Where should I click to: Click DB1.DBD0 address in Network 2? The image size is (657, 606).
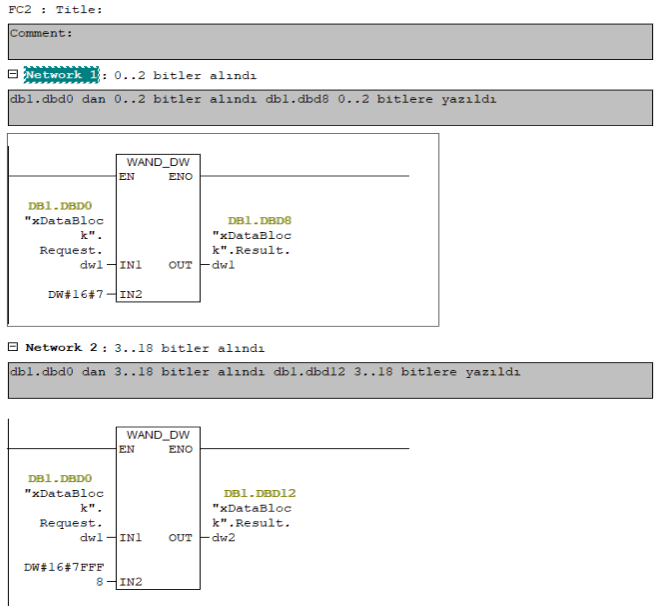(x=59, y=478)
